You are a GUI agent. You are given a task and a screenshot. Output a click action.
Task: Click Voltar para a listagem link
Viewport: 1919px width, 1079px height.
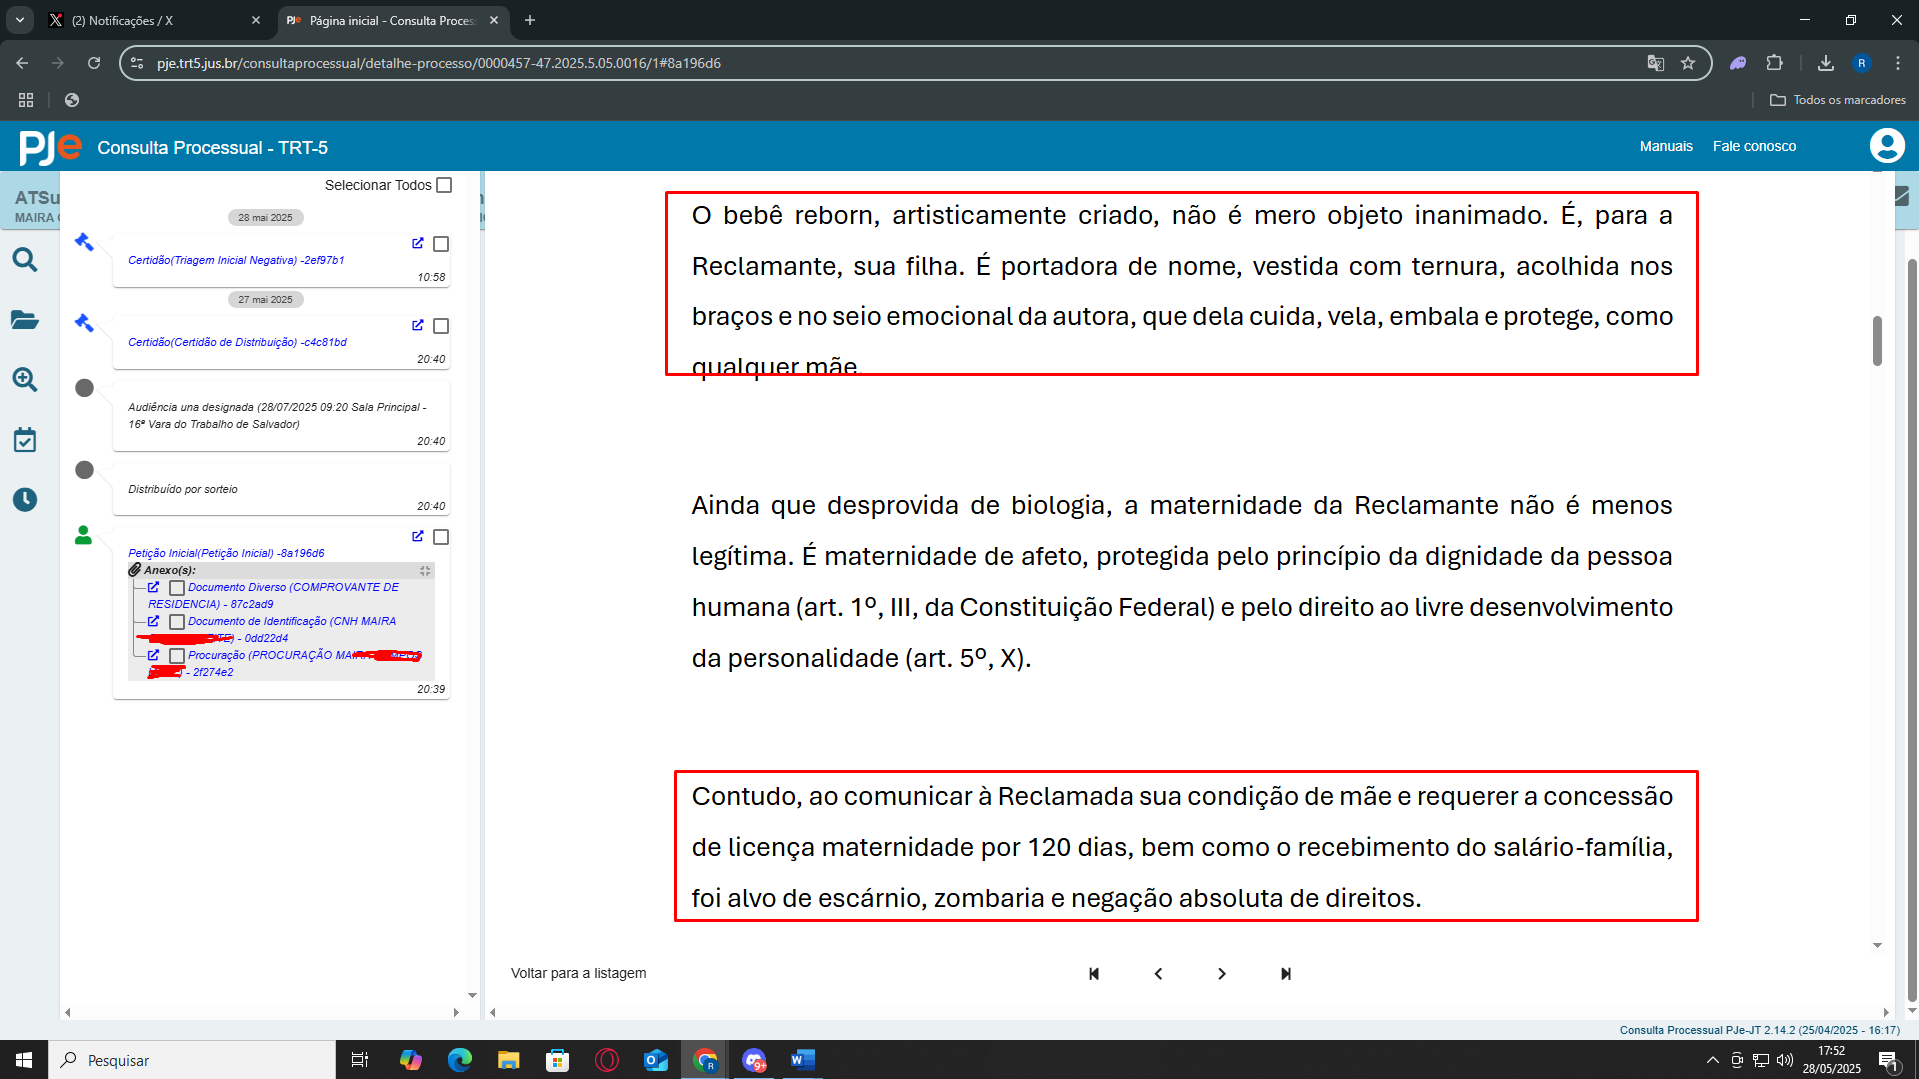578,973
